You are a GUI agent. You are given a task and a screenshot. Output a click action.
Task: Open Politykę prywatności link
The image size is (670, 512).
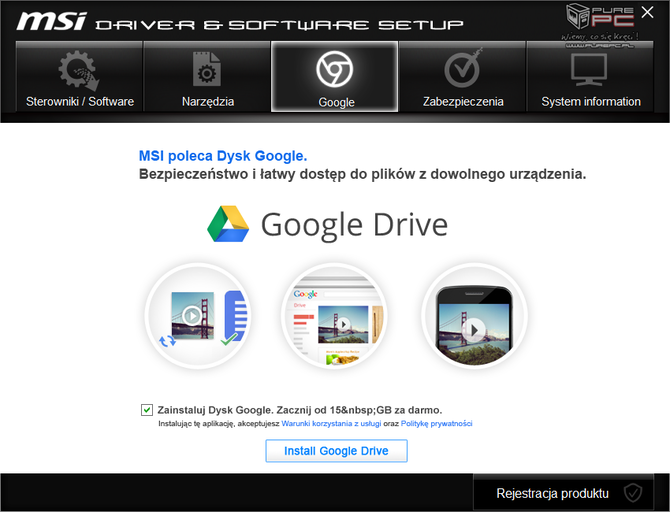(436, 424)
